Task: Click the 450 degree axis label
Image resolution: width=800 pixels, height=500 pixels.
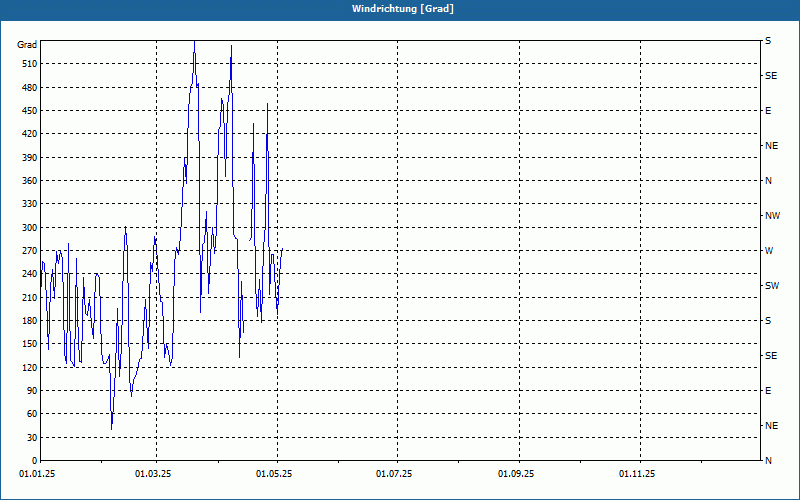Action: (x=30, y=111)
